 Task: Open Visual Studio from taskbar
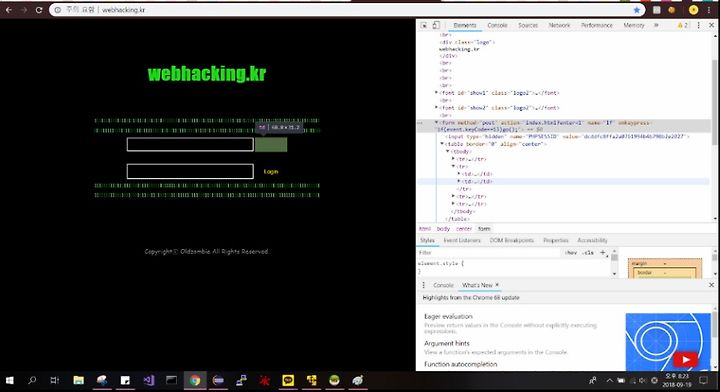[x=148, y=380]
